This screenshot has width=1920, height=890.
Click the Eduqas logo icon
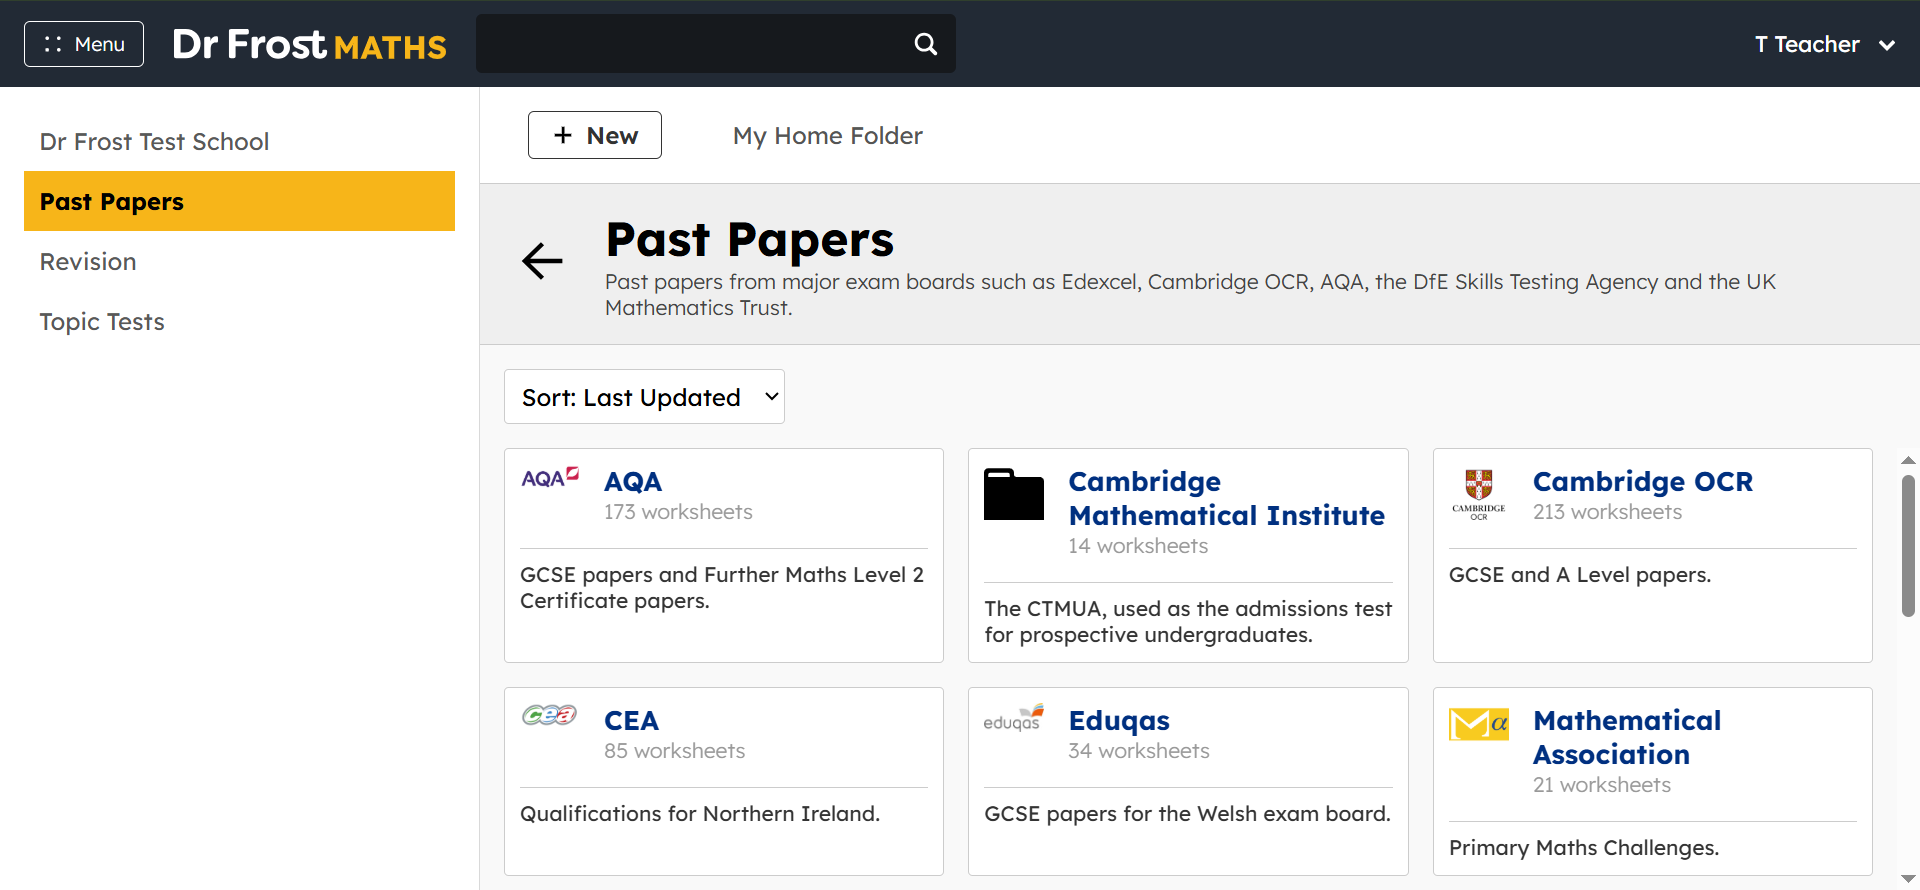click(1014, 717)
